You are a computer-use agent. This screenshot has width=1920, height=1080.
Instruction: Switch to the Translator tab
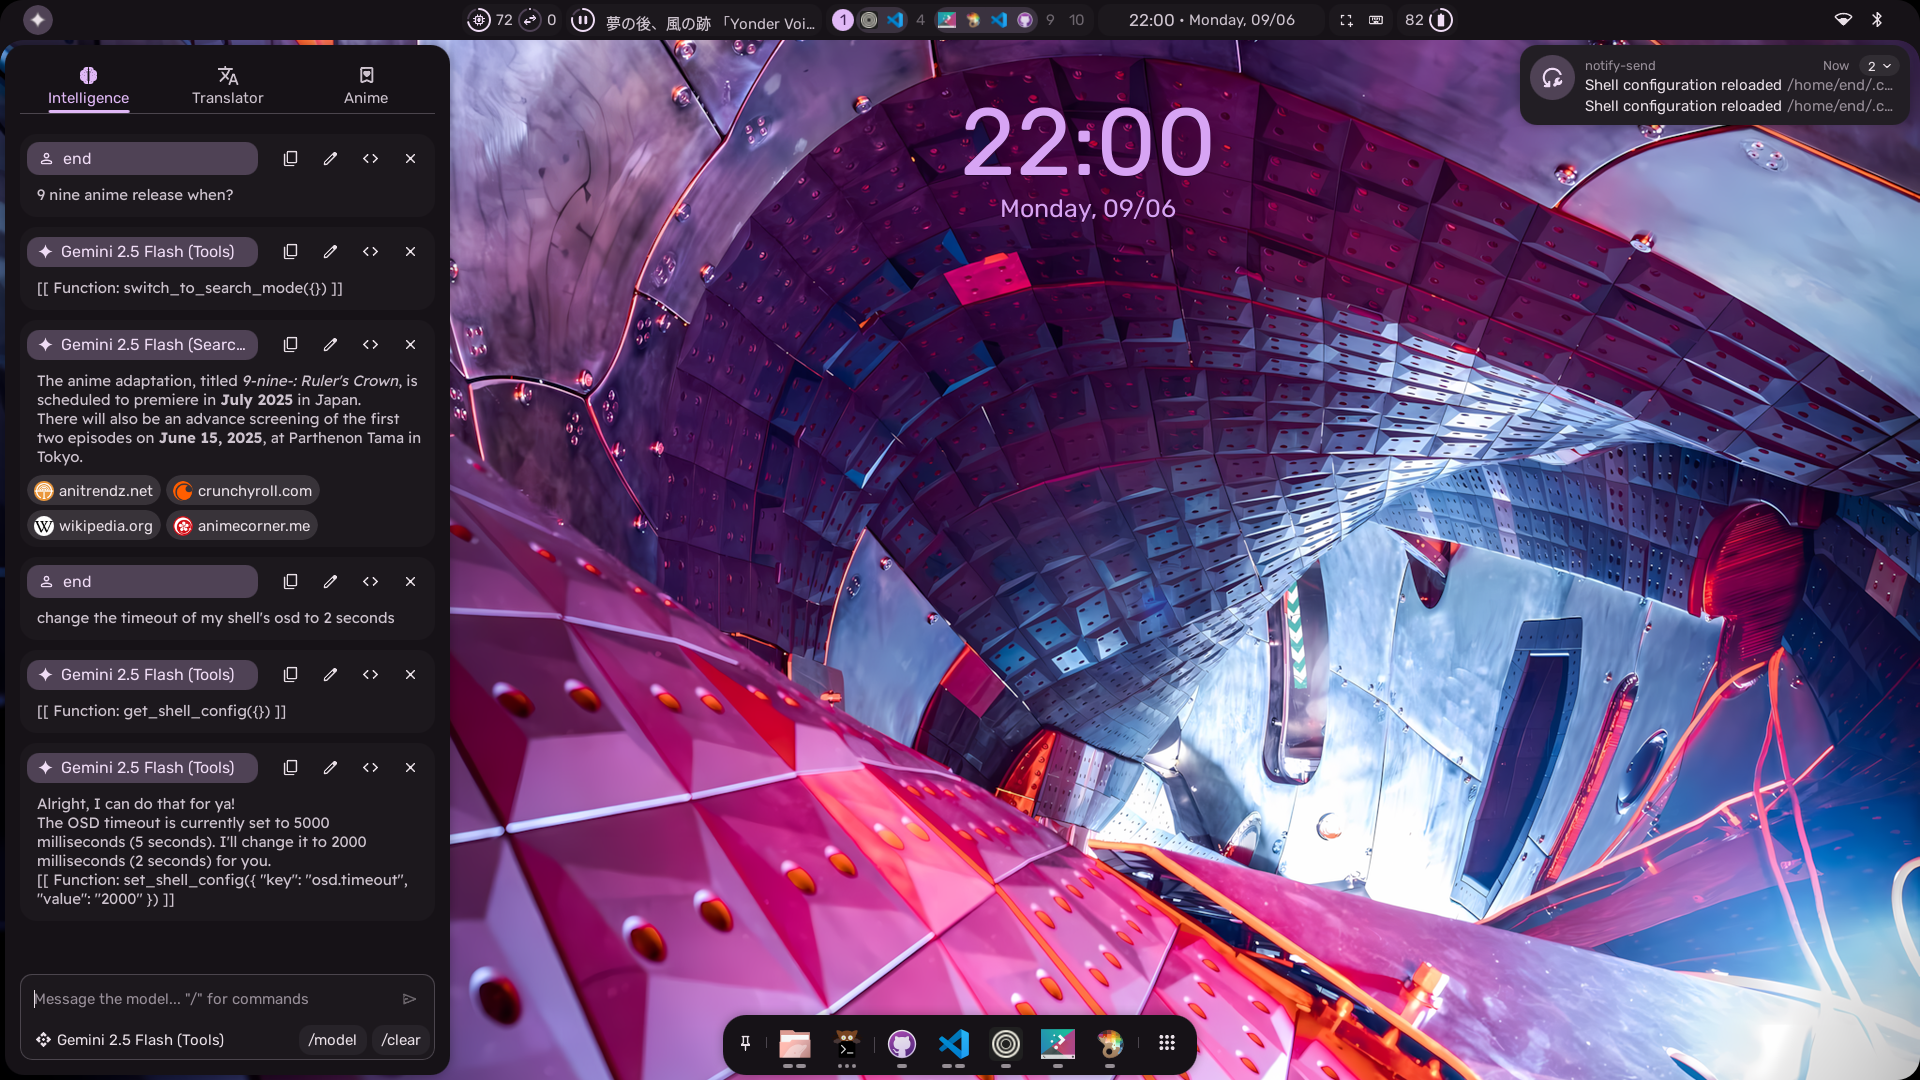[x=227, y=86]
